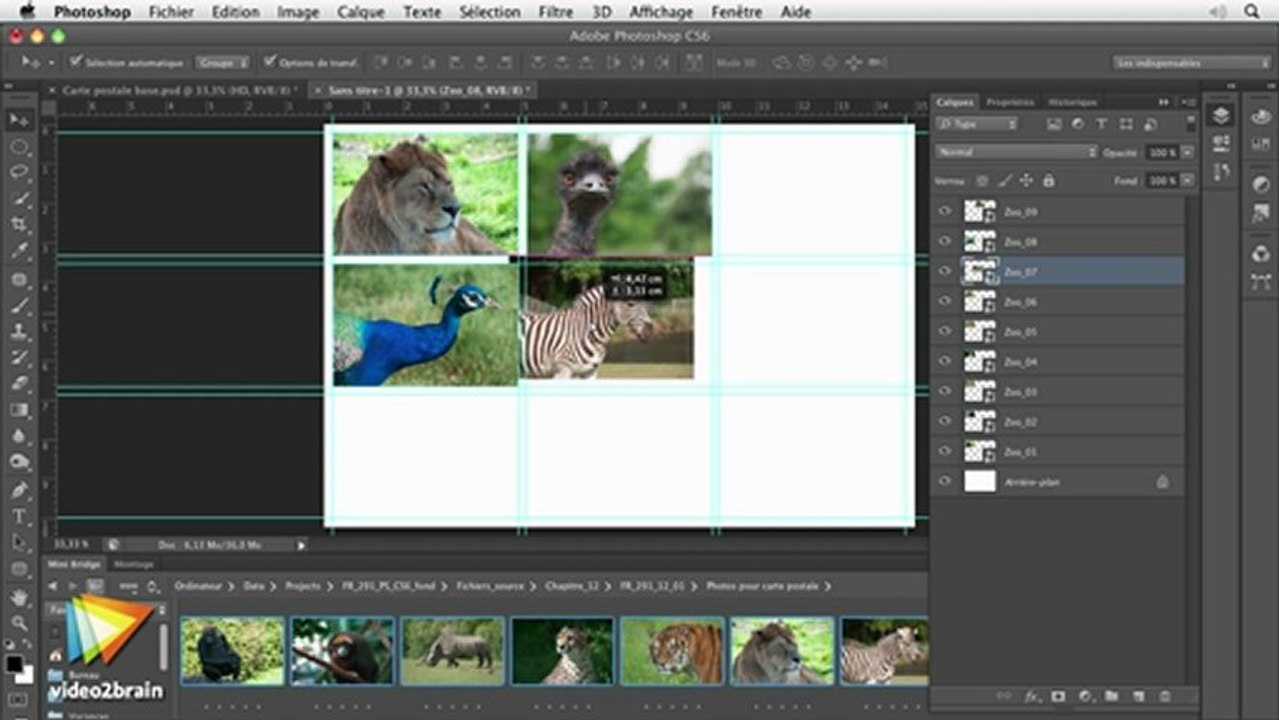The image size is (1279, 720).
Task: Switch to the Historique tab
Action: 1072,102
